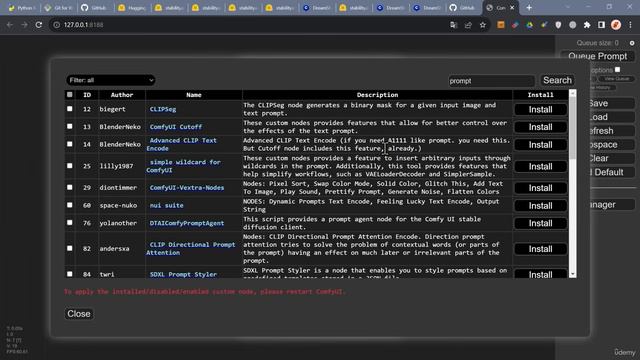
Task: Click the site info icon beside 127.0.0.1
Action: (57, 25)
